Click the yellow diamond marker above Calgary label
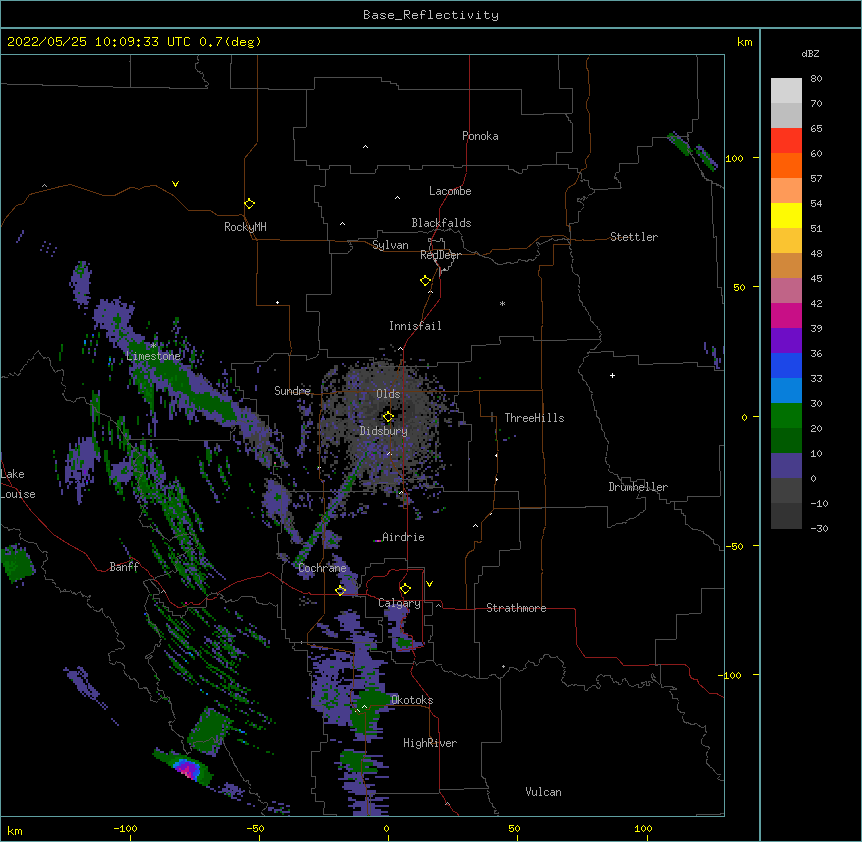This screenshot has width=862, height=842. tap(405, 589)
